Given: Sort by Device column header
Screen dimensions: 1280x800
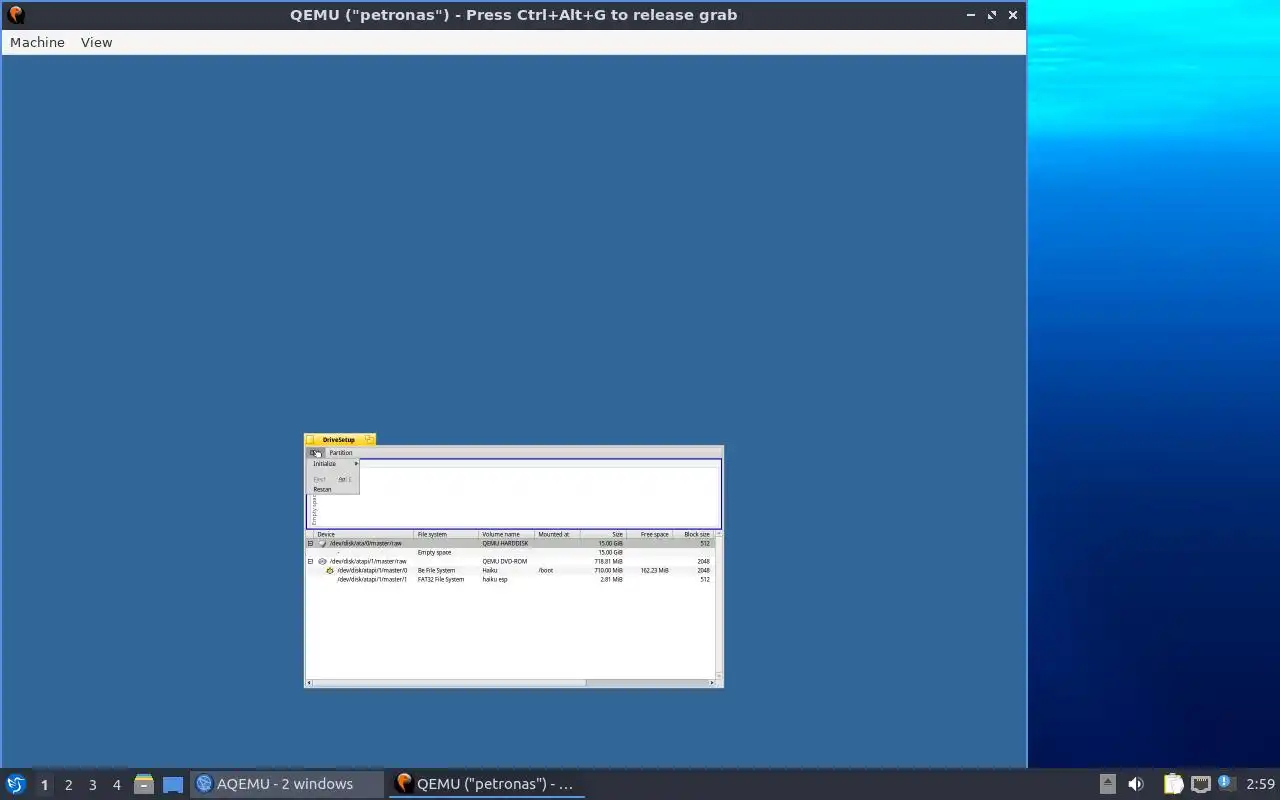Looking at the screenshot, I should click(364, 534).
